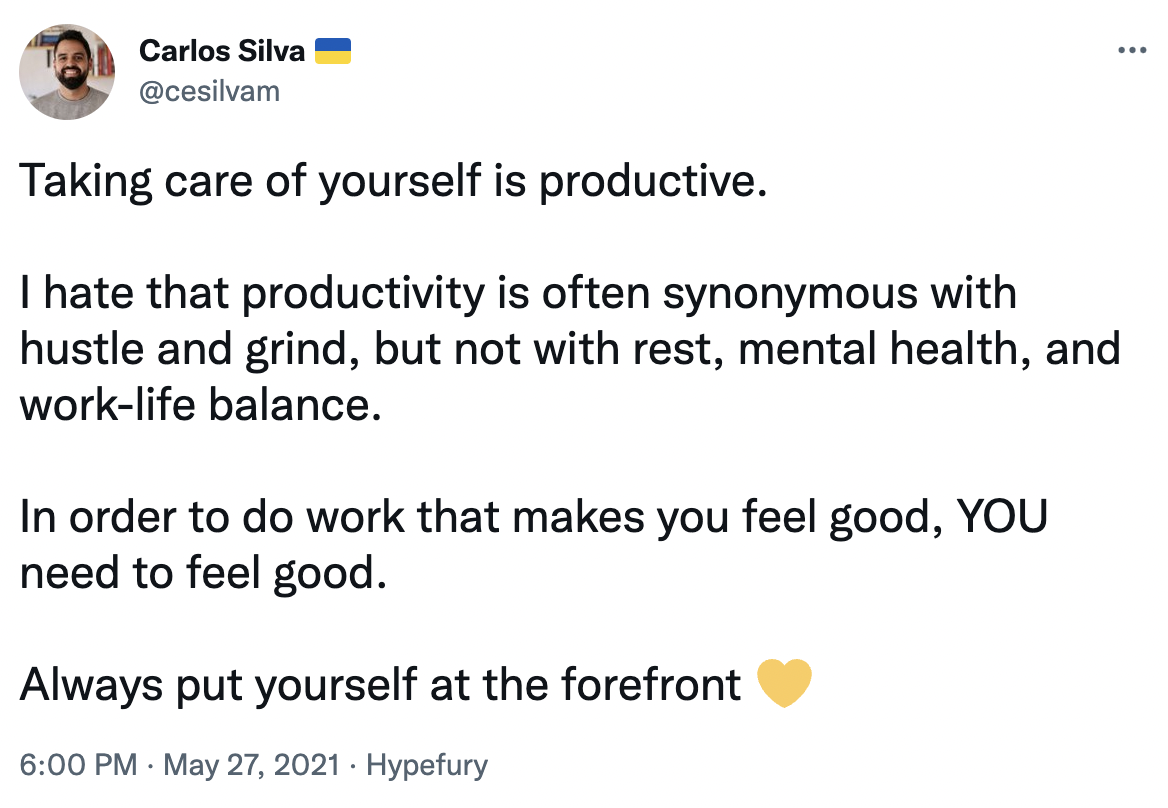The image size is (1168, 808).
Task: Click the 'need to feel good.' line
Action: [203, 573]
